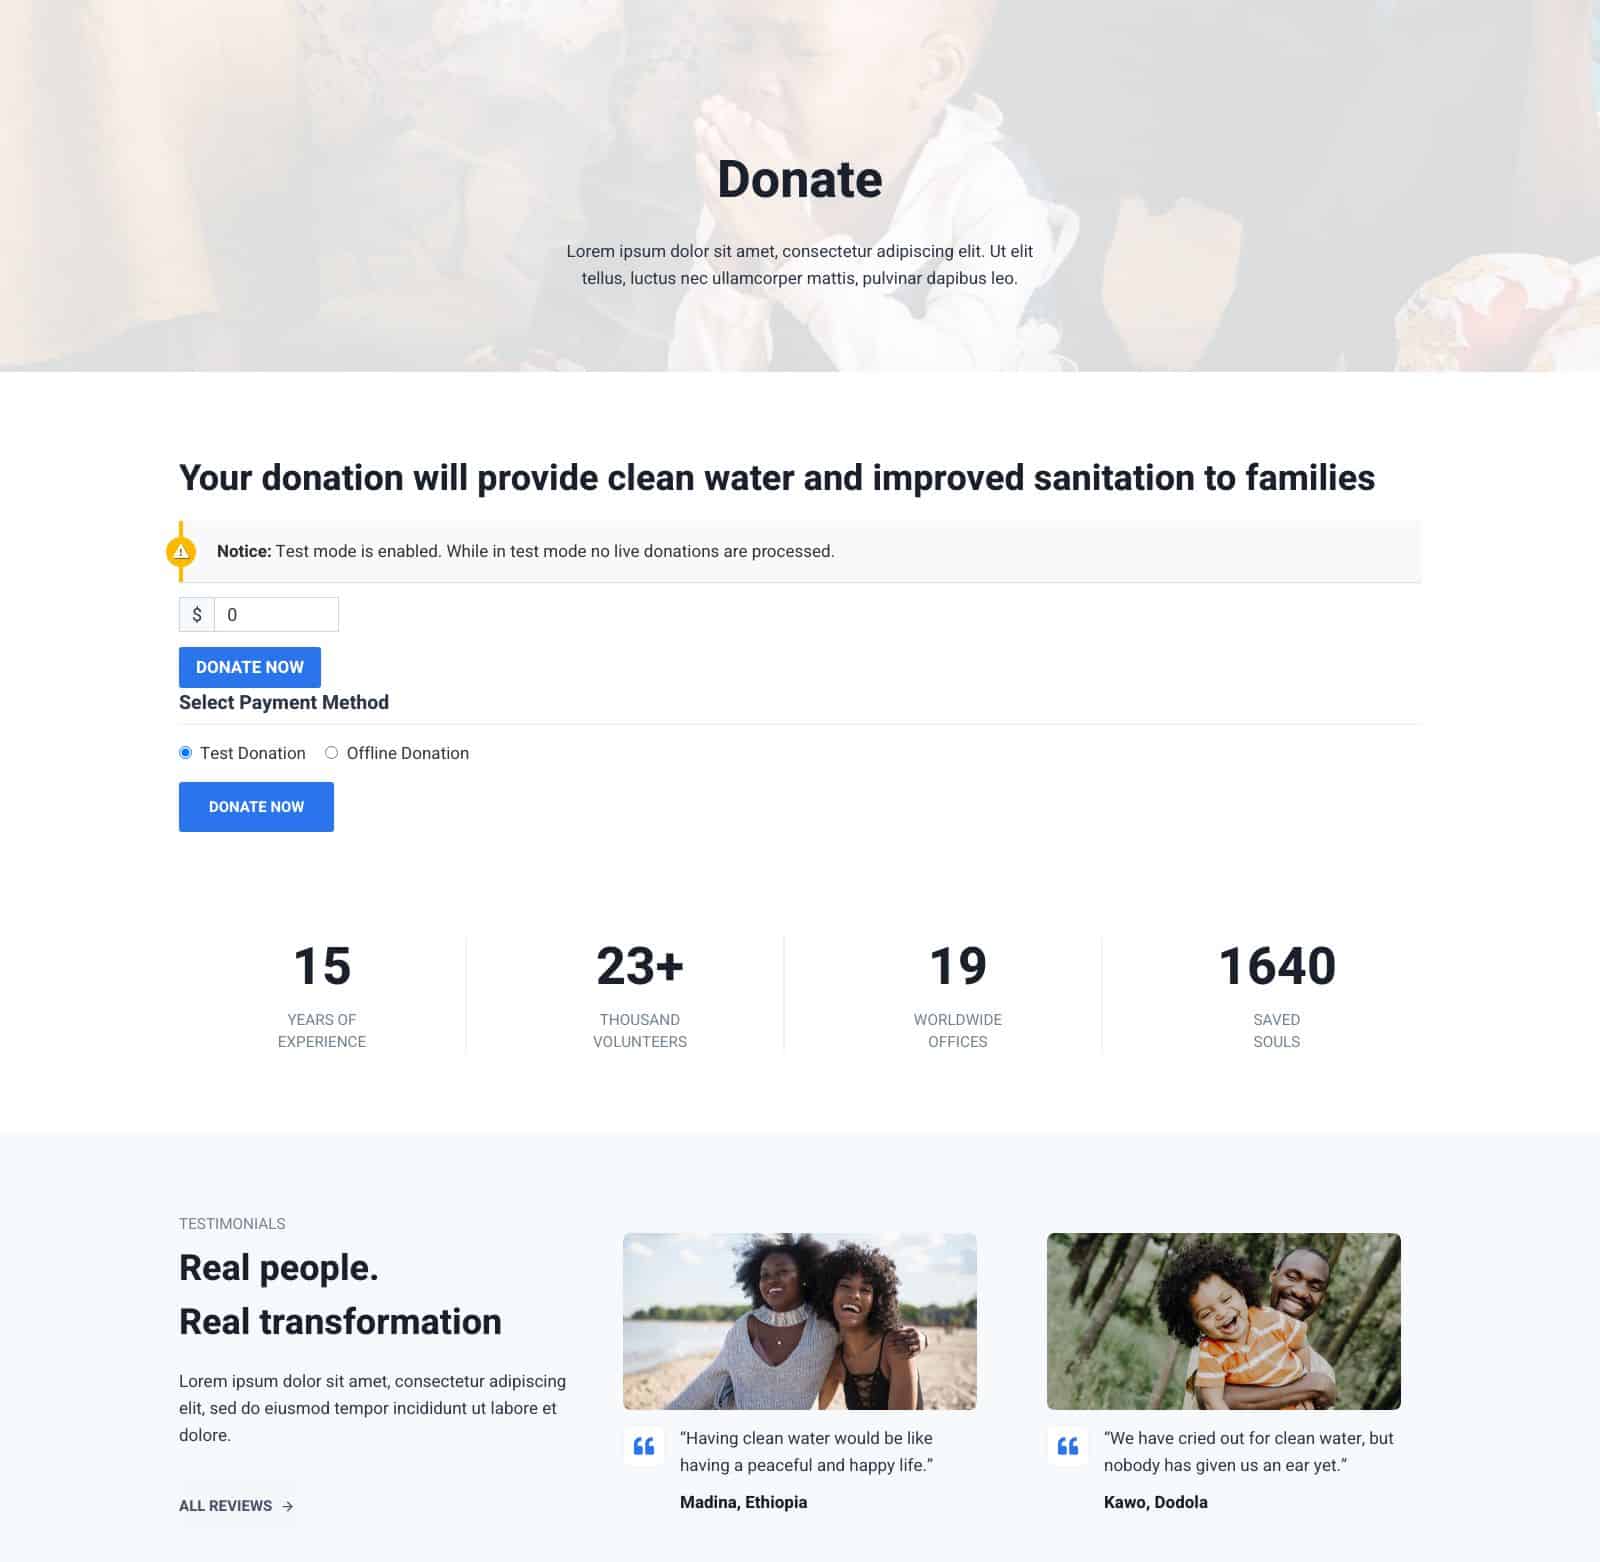The width and height of the screenshot is (1600, 1562).
Task: Click the 19 Worldwide Offices counter
Action: click(x=958, y=995)
